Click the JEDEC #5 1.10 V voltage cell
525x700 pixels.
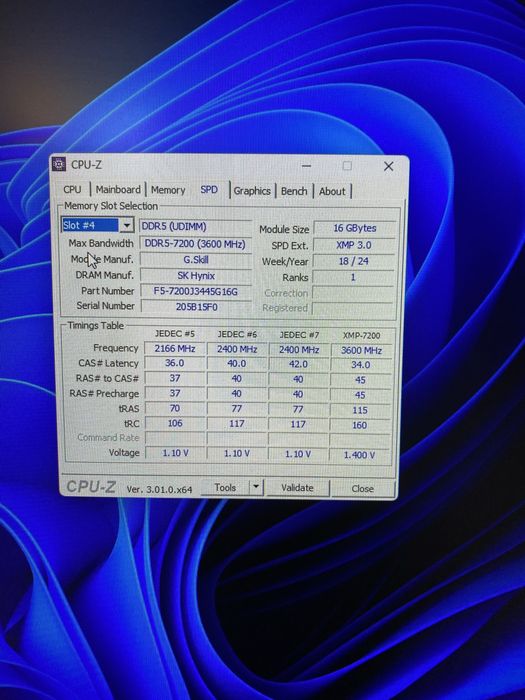click(175, 453)
